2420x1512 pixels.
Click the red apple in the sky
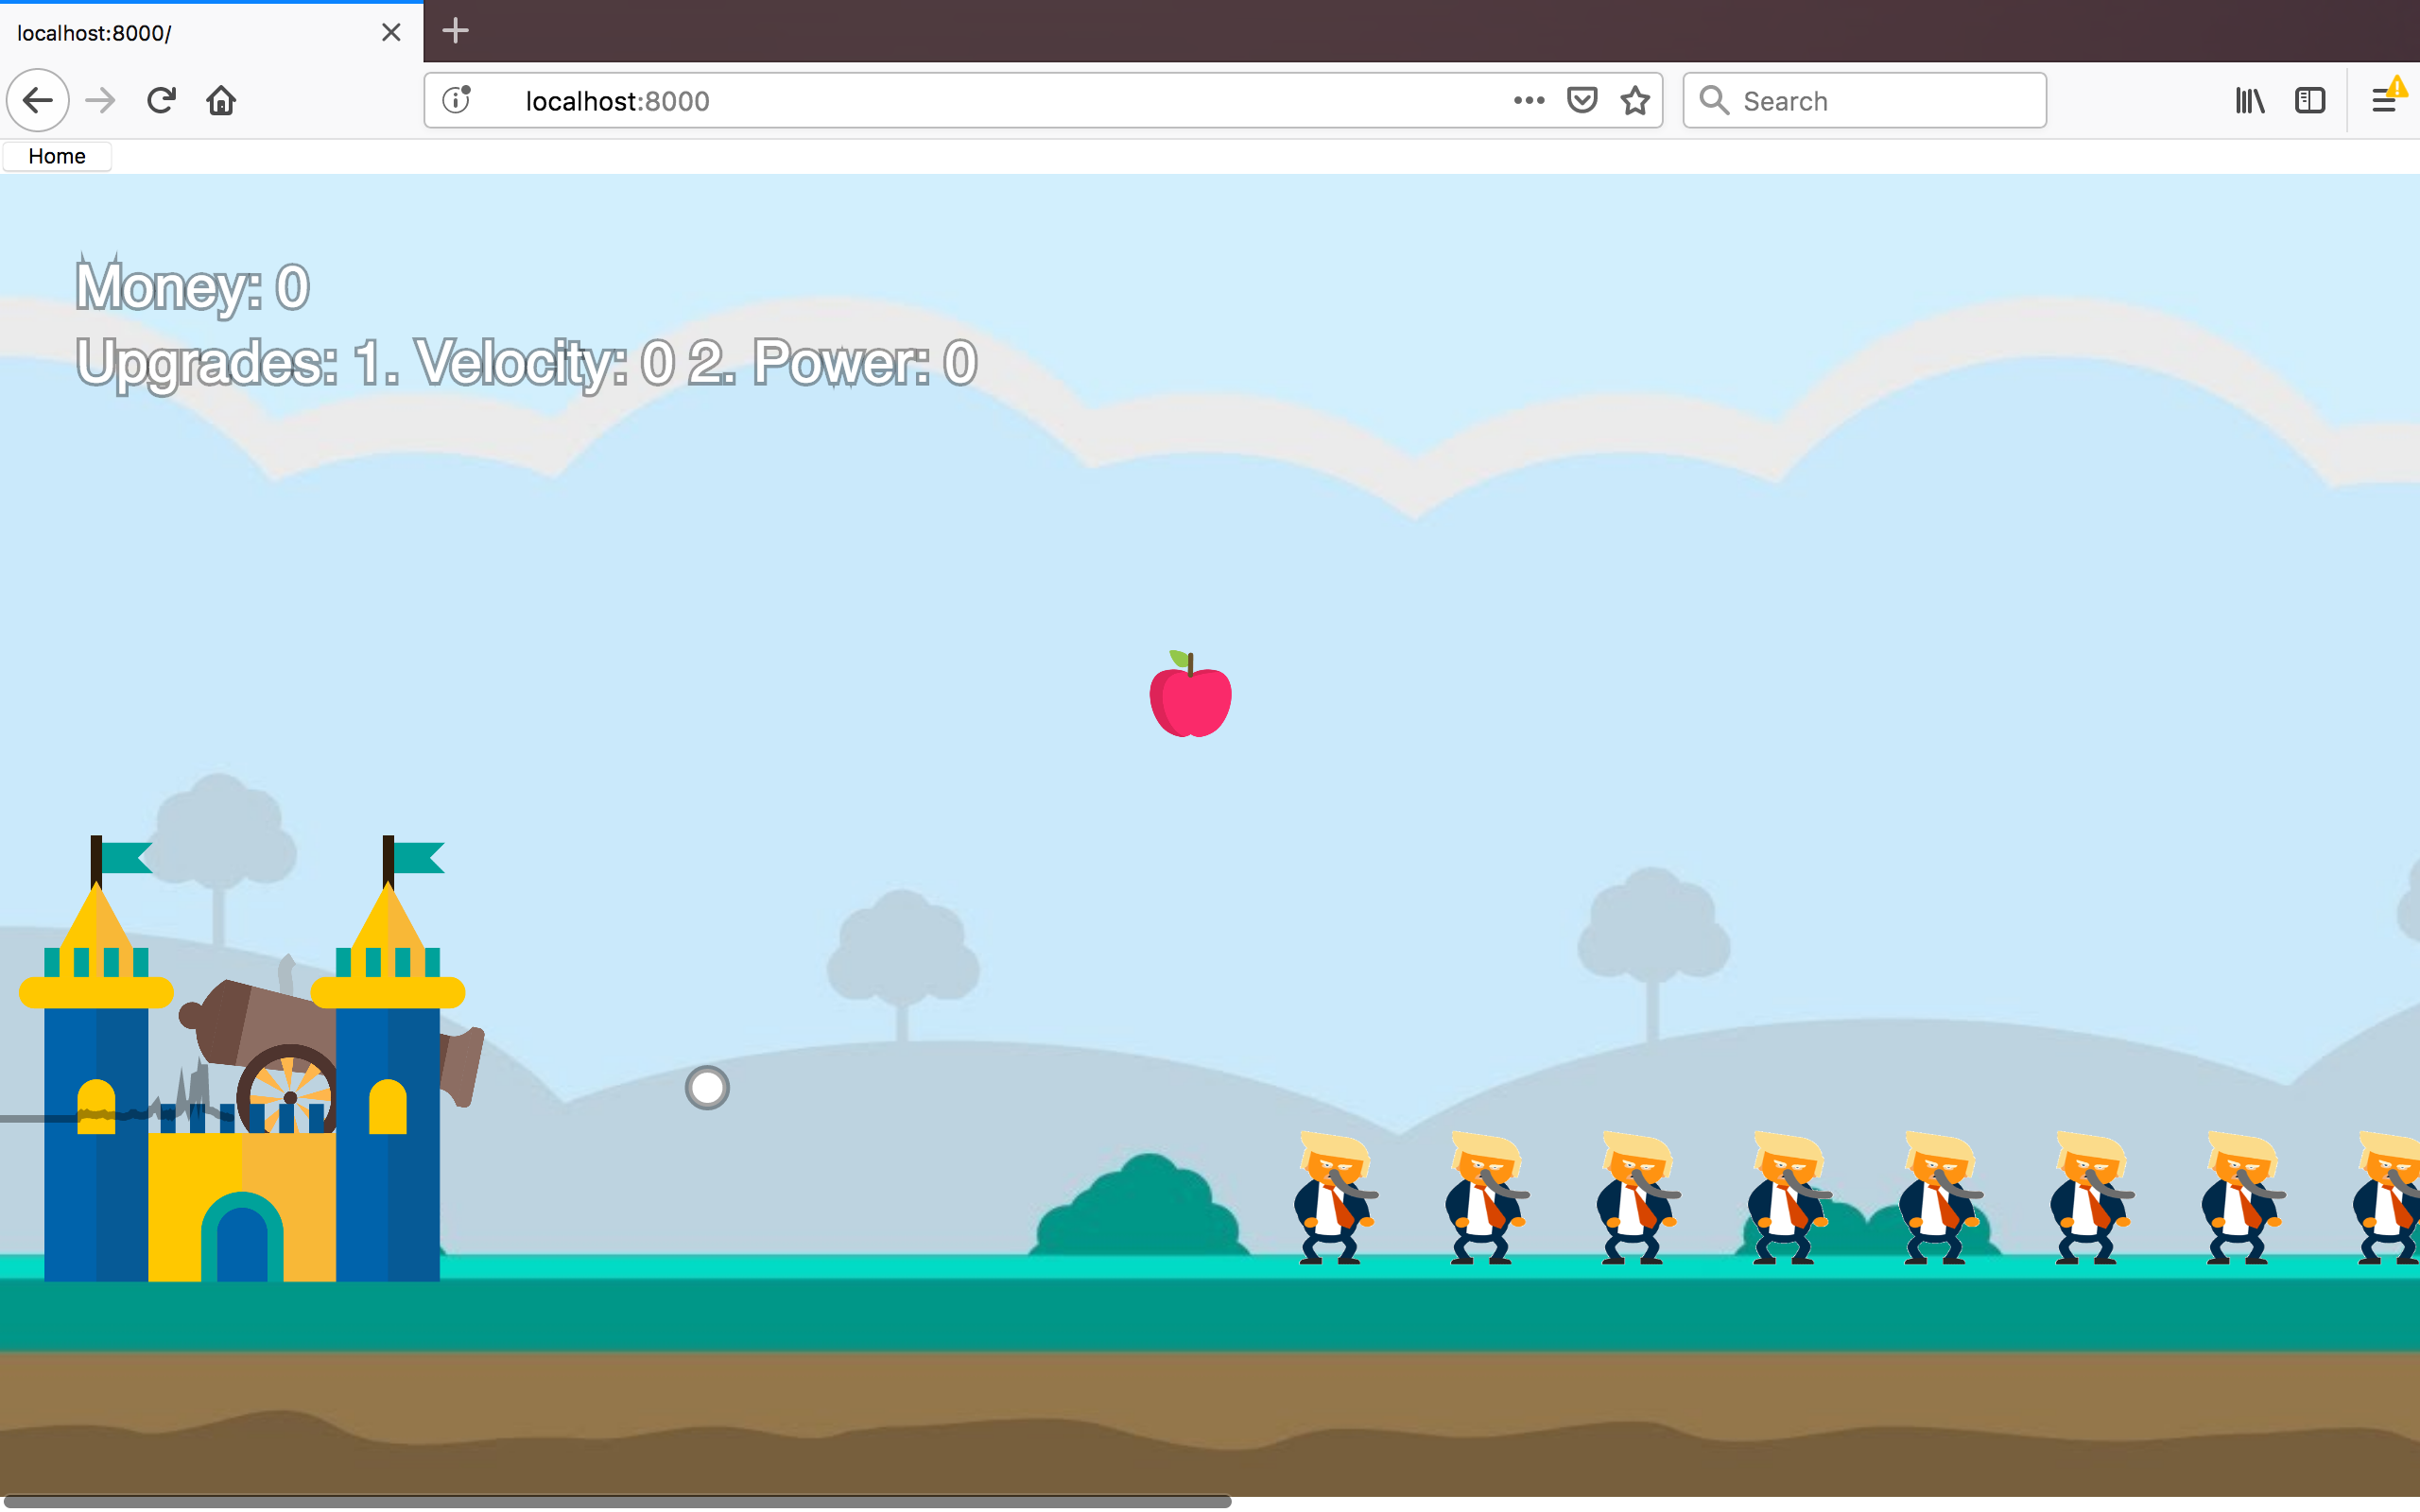[x=1190, y=697]
